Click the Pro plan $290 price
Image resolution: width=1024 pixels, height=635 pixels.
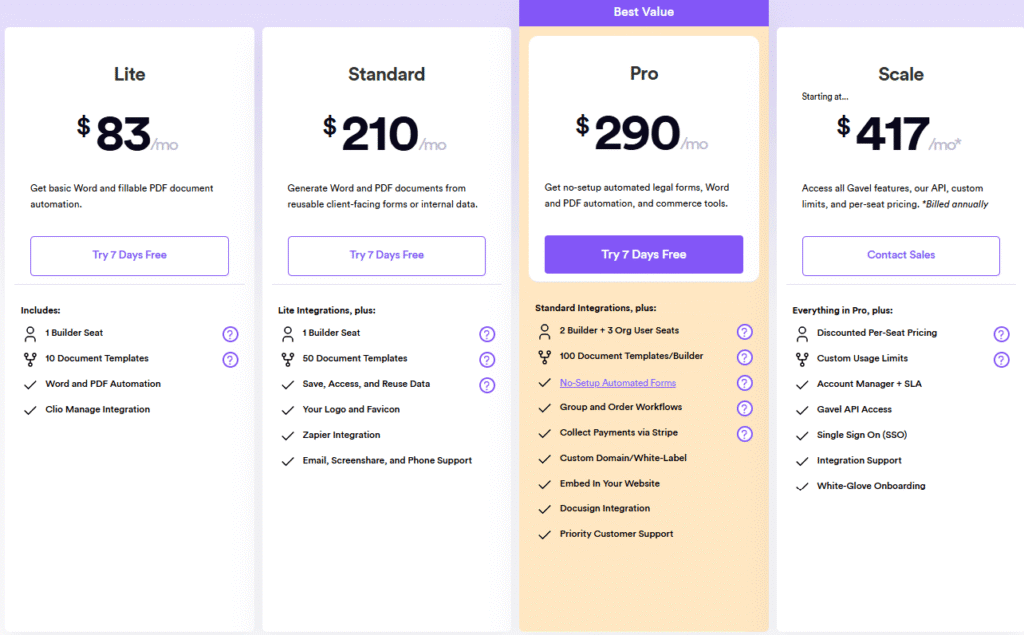[641, 134]
